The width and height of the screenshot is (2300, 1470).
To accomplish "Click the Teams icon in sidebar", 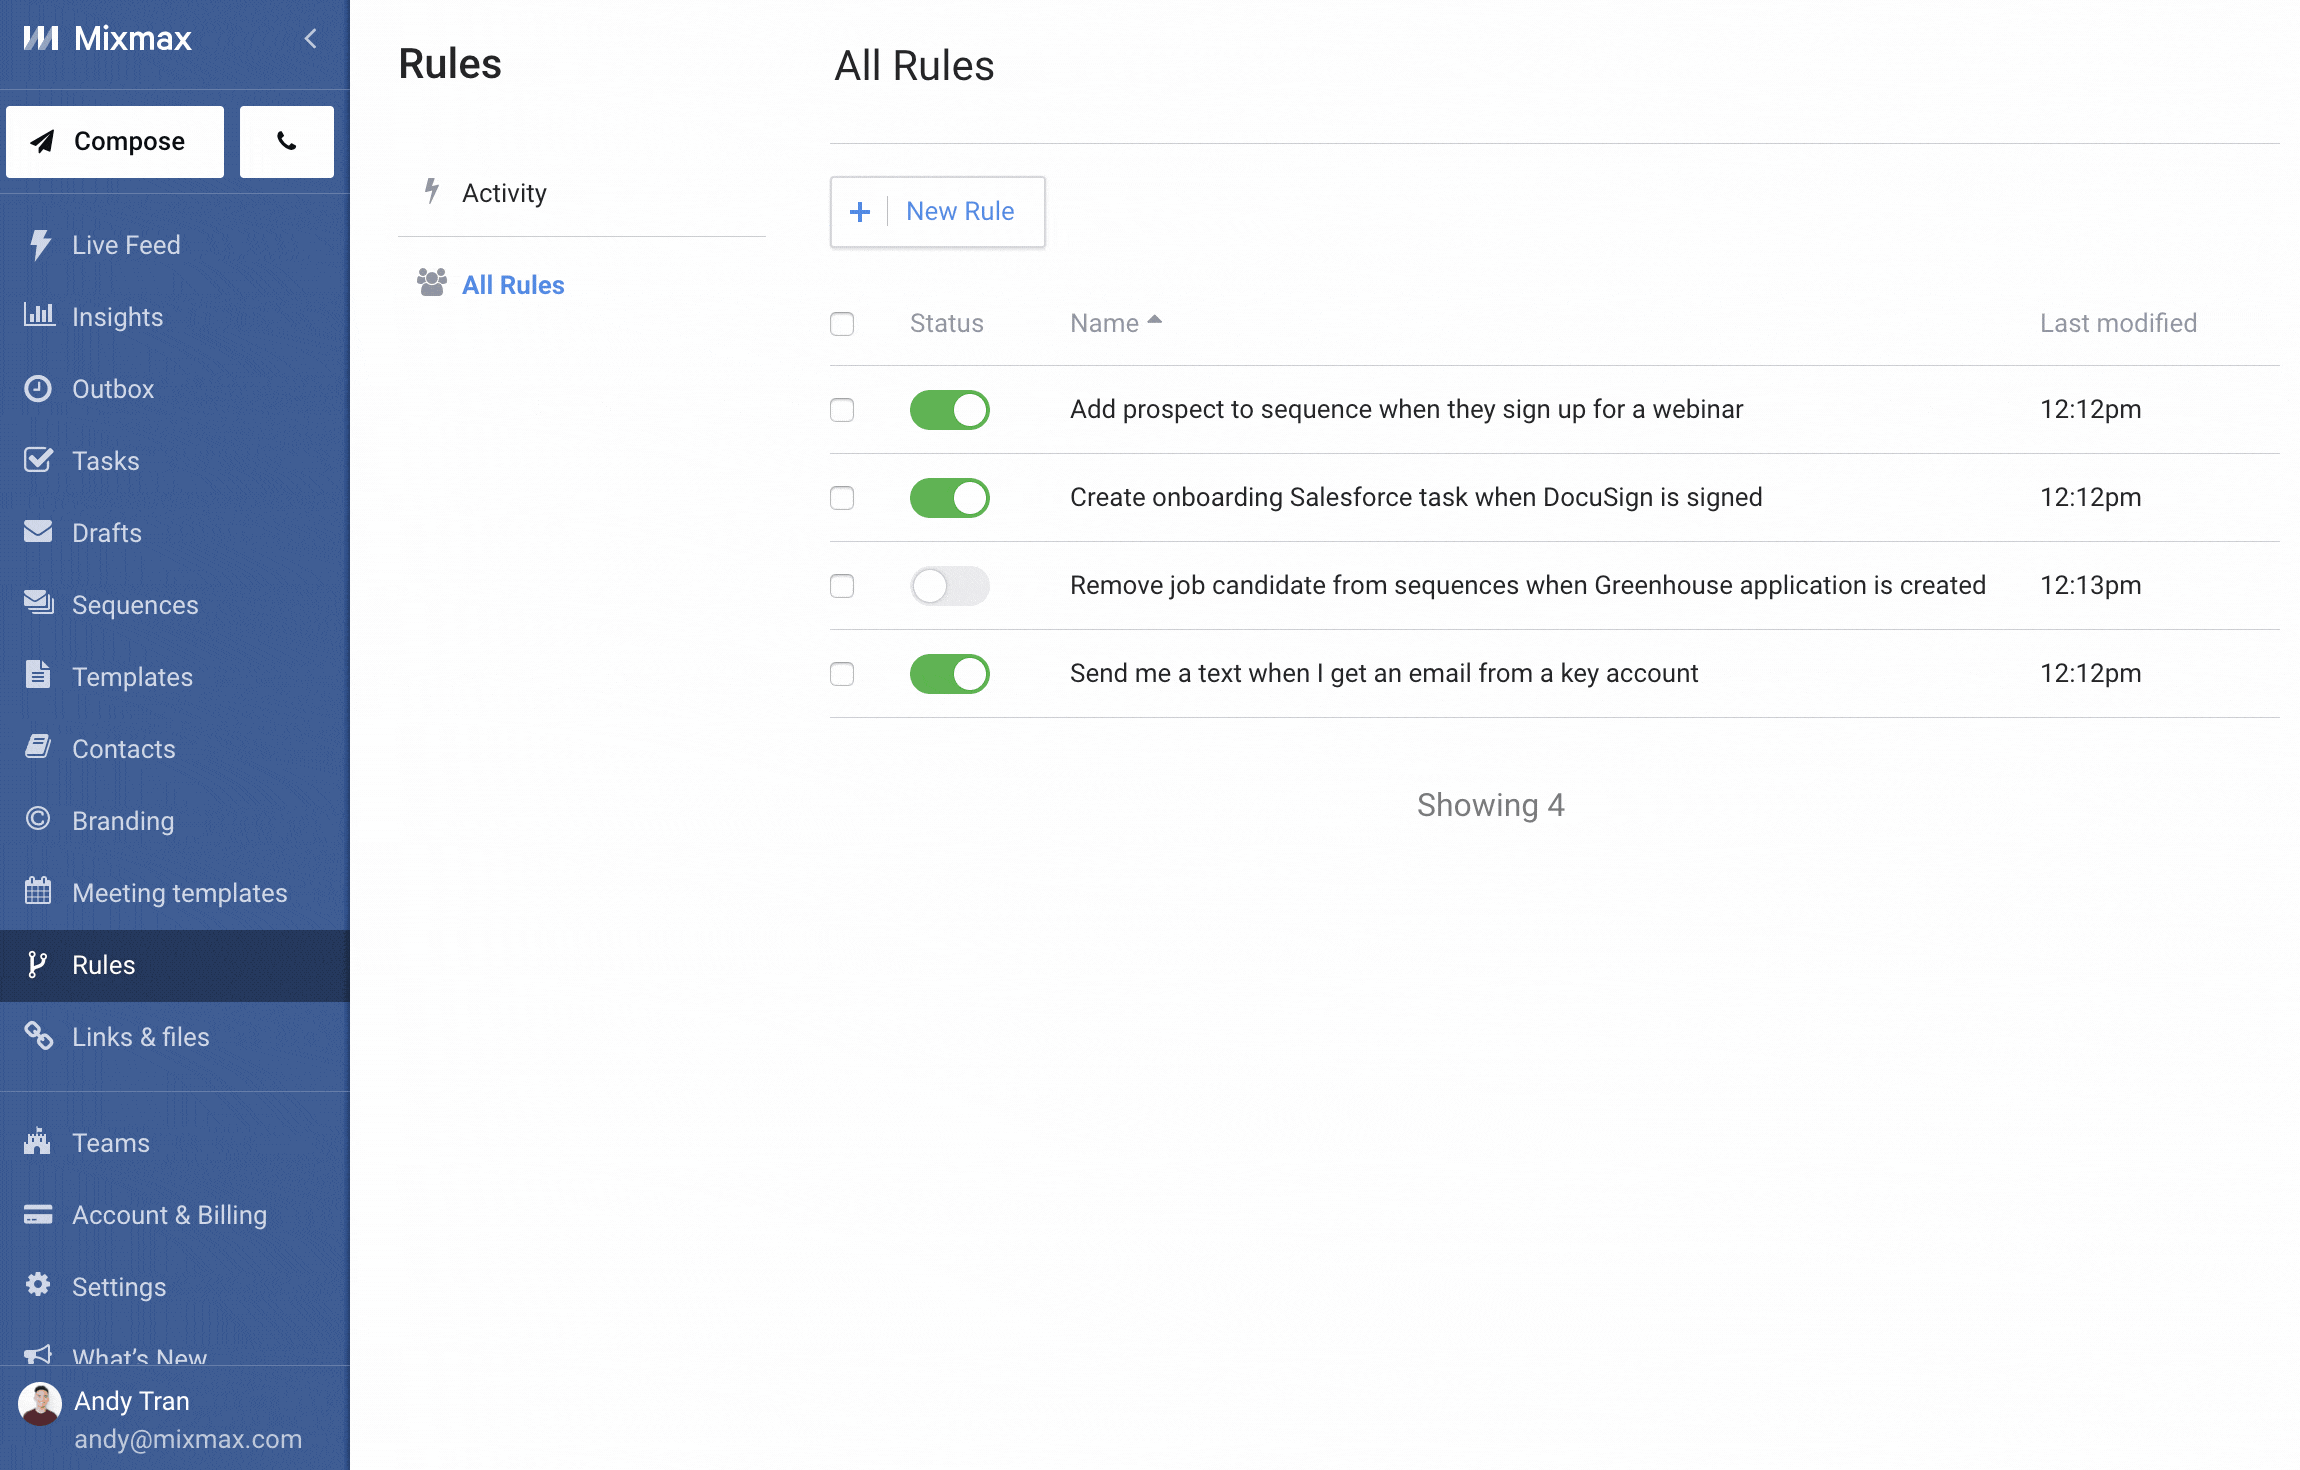I will pyautogui.click(x=40, y=1141).
